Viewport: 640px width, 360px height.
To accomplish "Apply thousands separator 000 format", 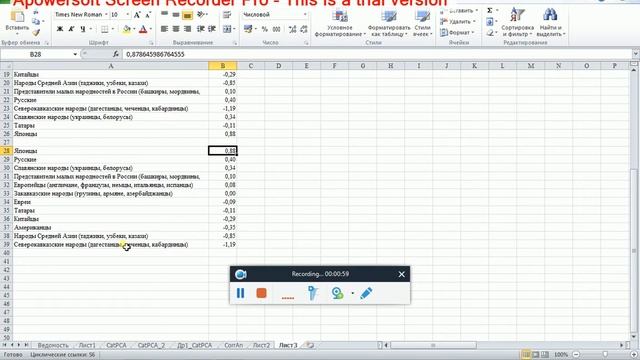I will tap(276, 29).
